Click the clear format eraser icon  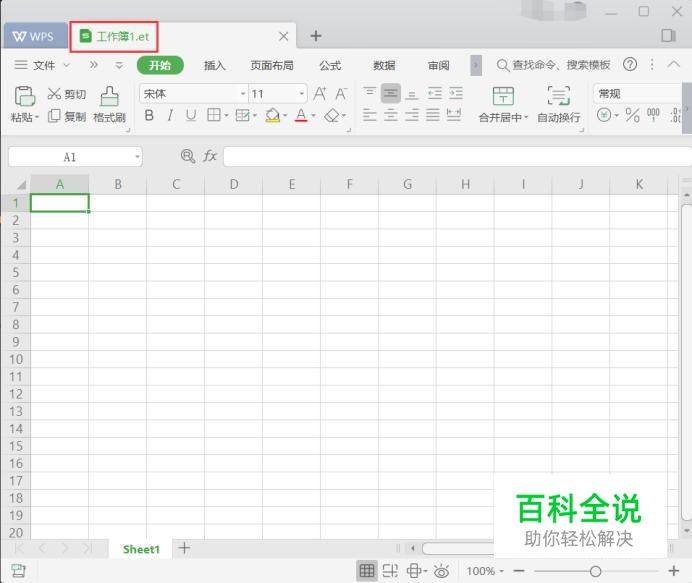(x=332, y=116)
